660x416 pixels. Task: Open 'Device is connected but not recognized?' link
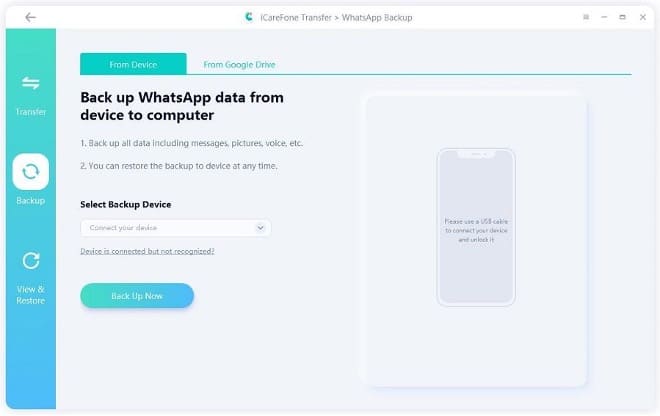pos(147,251)
